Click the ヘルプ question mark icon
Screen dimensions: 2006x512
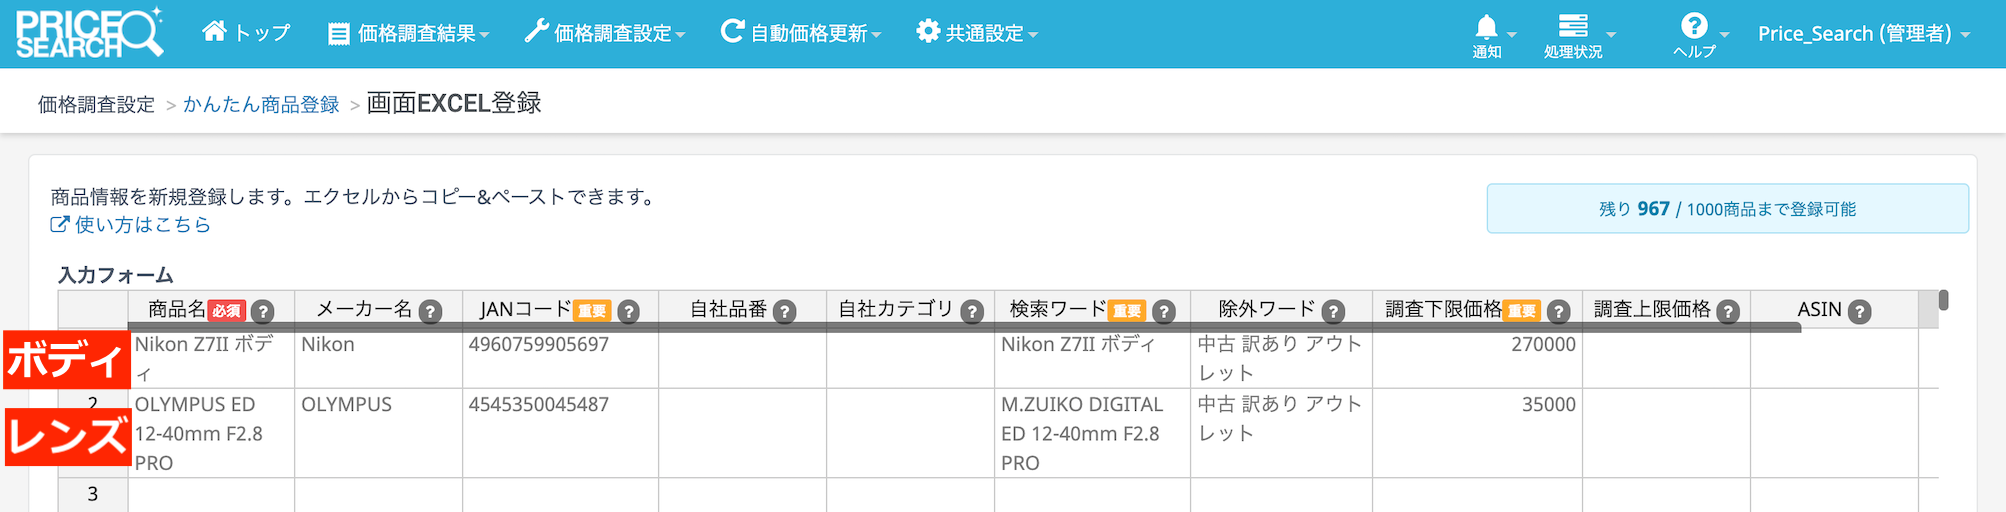click(1694, 26)
